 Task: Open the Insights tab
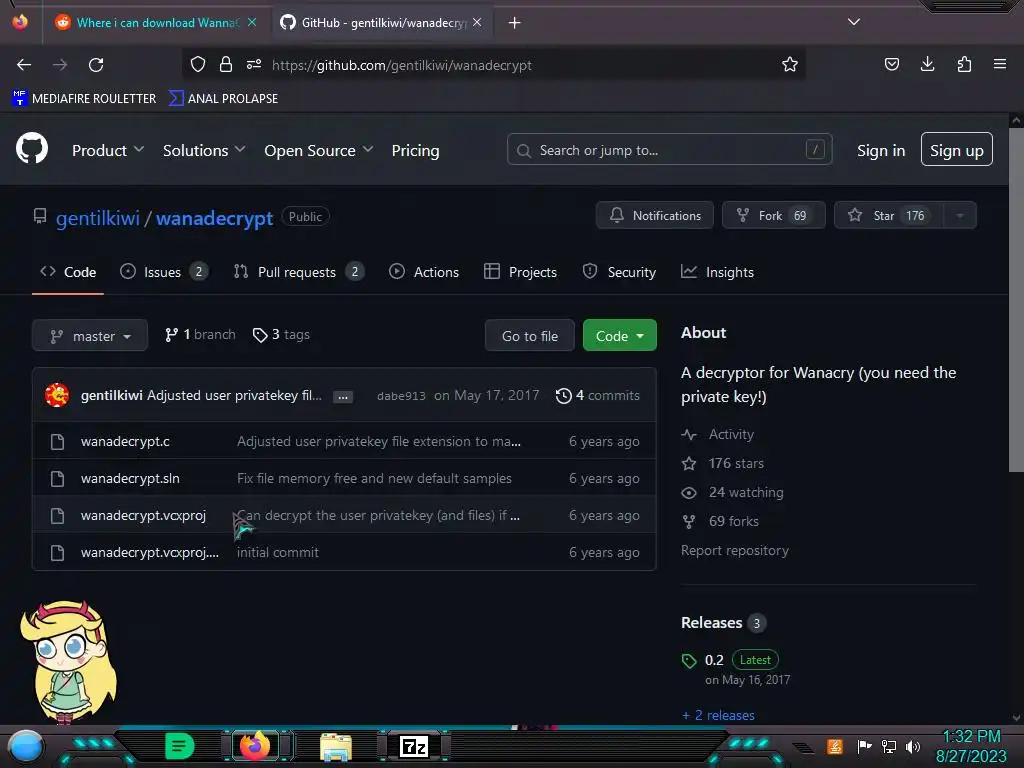coord(717,272)
